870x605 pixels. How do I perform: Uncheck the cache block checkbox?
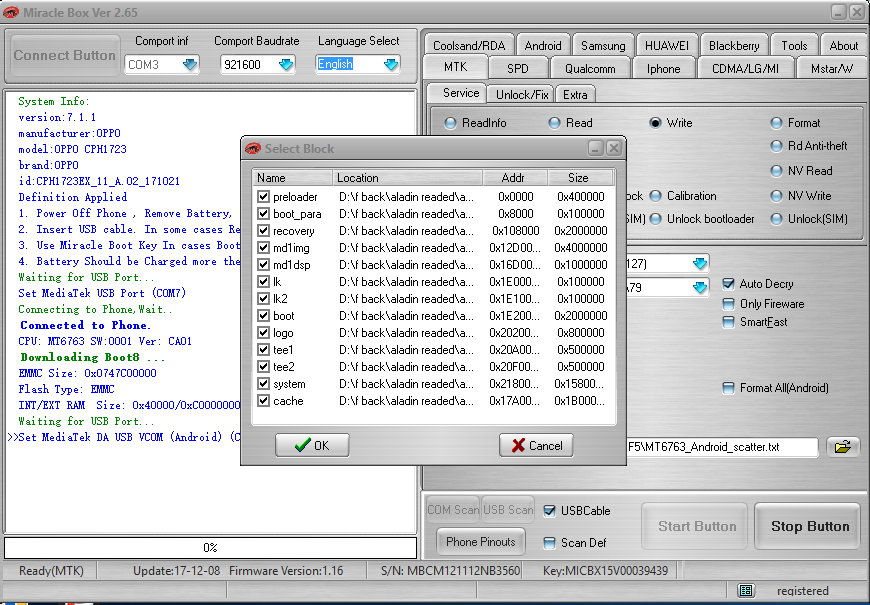(264, 401)
